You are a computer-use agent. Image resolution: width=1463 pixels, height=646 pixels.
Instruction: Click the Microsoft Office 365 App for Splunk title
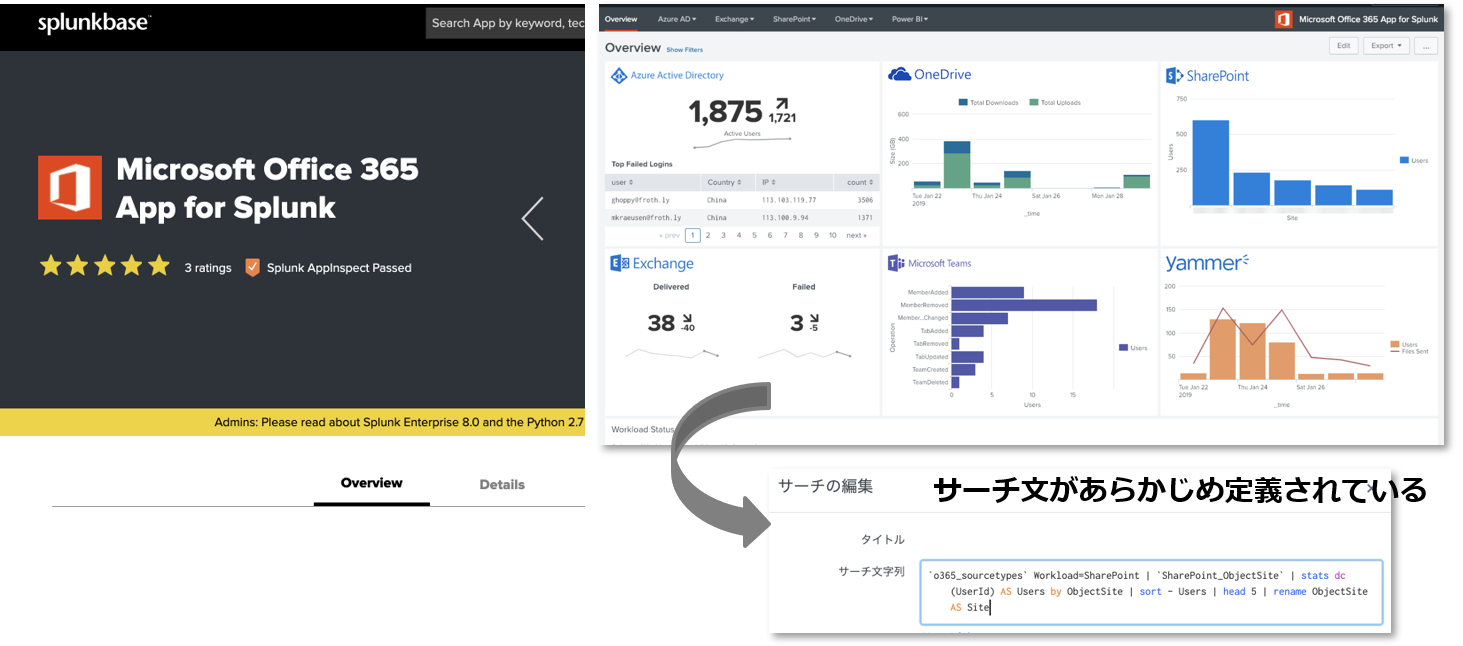(x=267, y=188)
